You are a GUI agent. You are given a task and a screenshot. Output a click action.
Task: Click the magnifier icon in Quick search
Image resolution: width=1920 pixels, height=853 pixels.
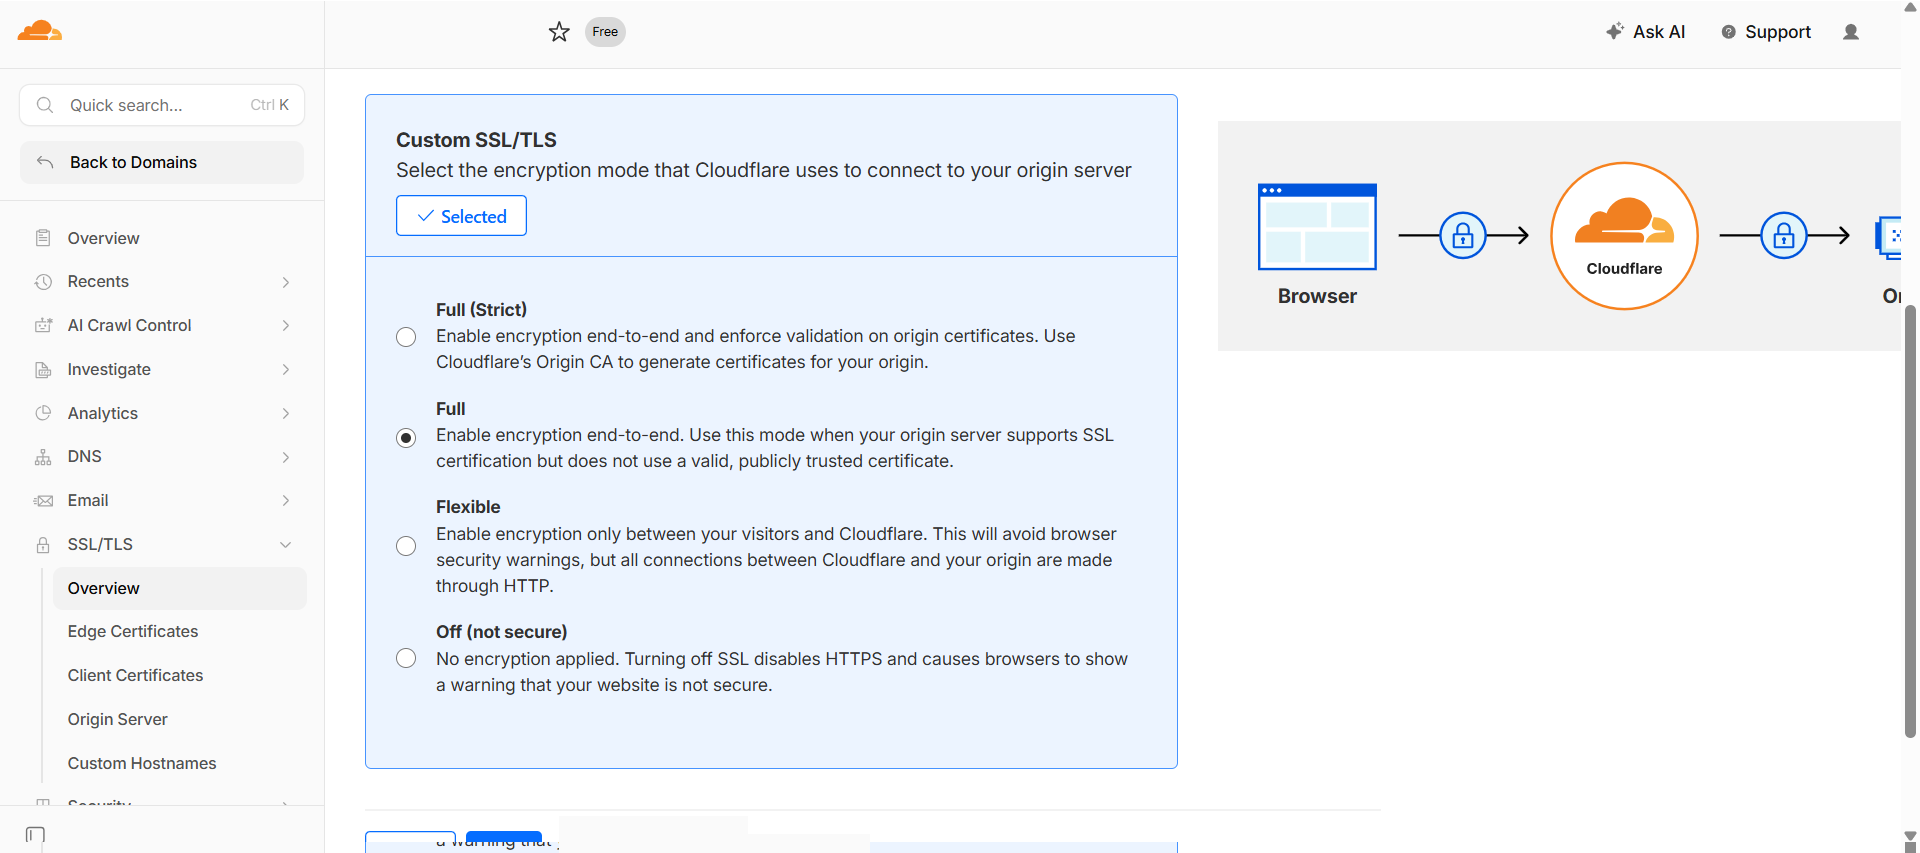click(x=45, y=105)
